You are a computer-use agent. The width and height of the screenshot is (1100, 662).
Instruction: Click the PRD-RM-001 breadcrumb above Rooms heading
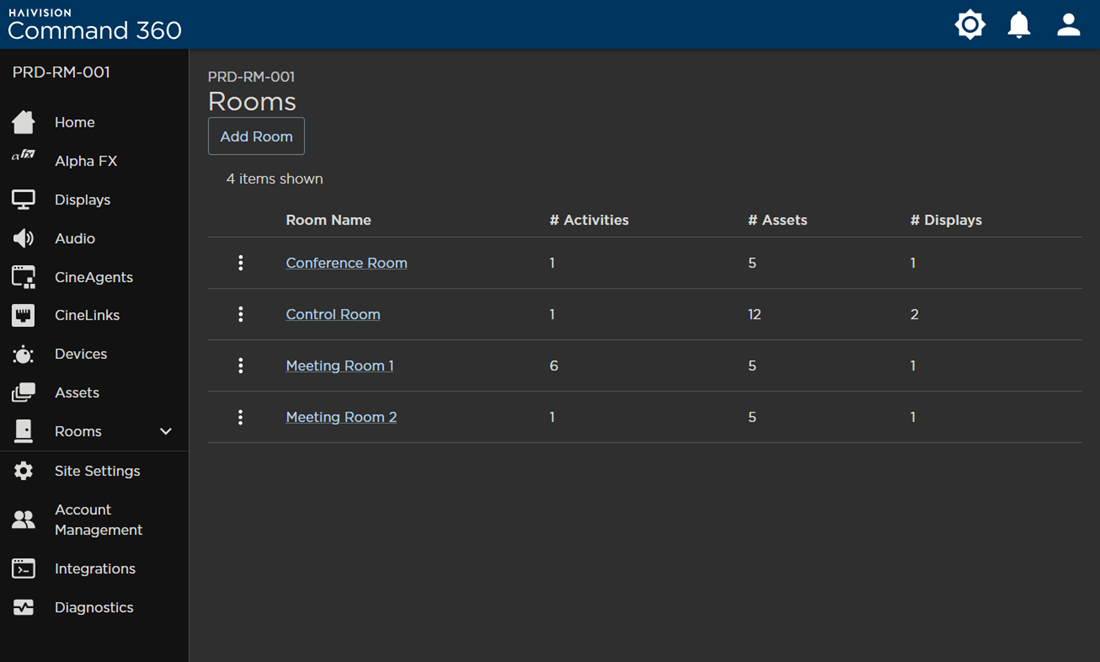(x=251, y=76)
